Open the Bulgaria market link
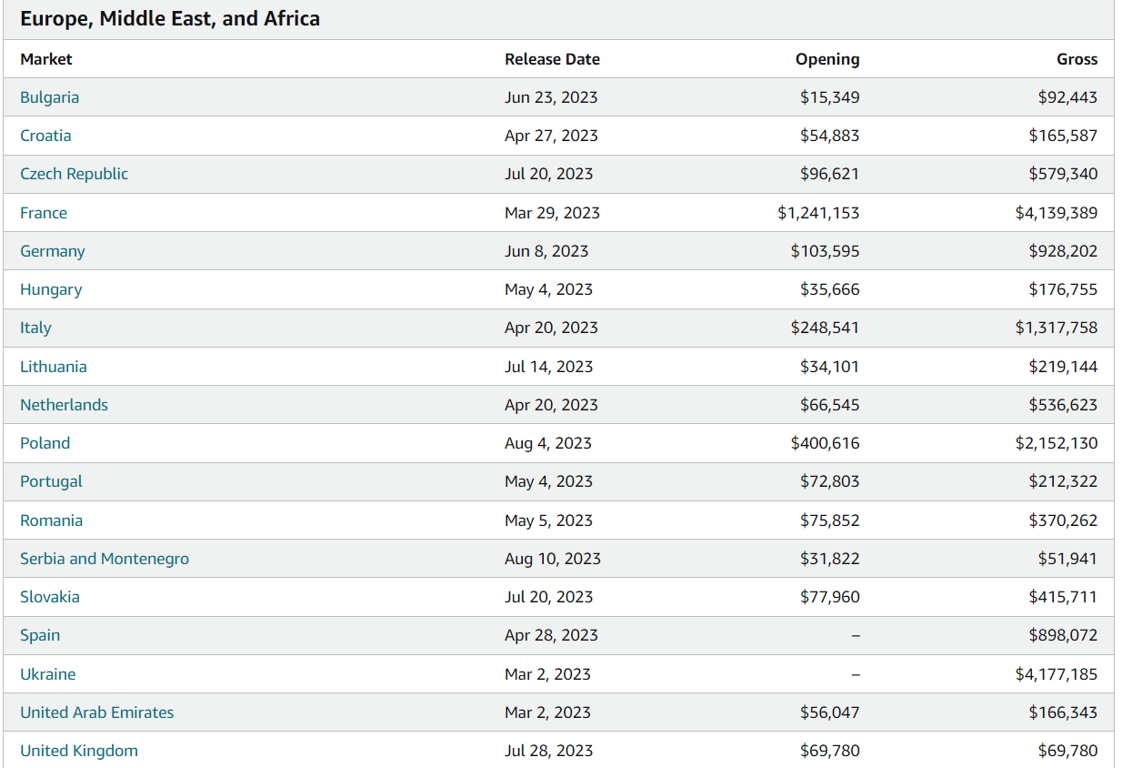 (49, 97)
